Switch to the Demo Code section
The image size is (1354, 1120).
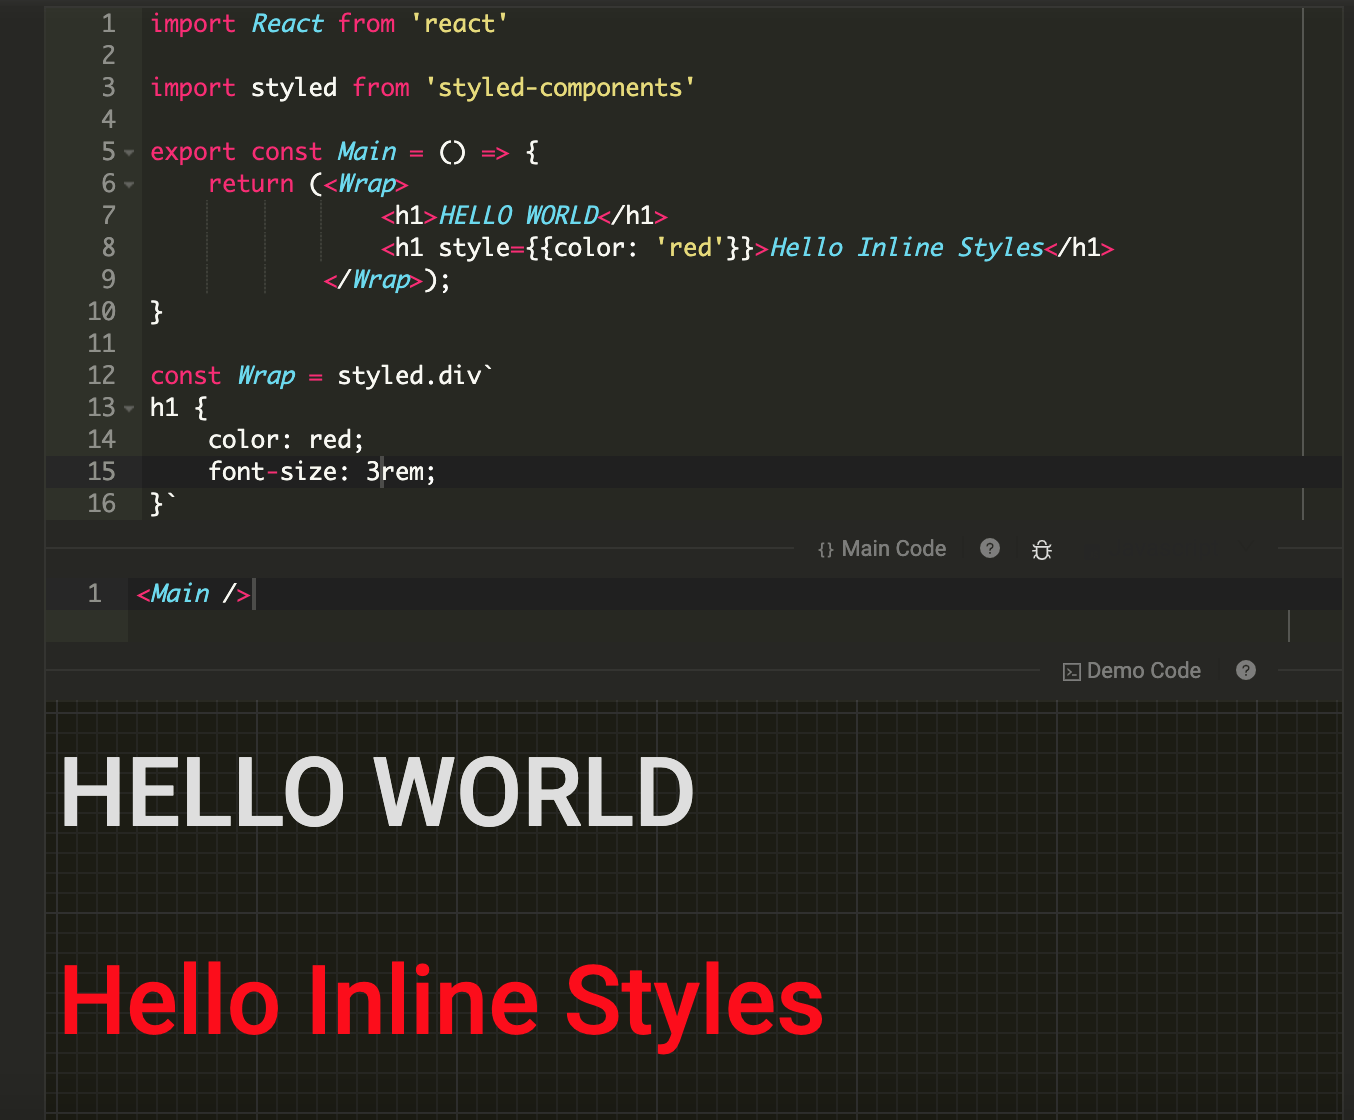[x=1143, y=670]
